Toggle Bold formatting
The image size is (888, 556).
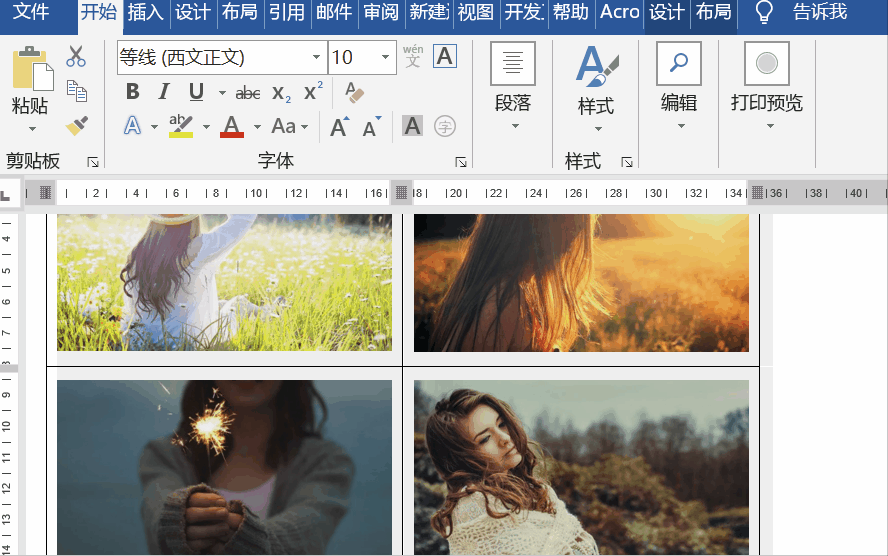click(133, 92)
